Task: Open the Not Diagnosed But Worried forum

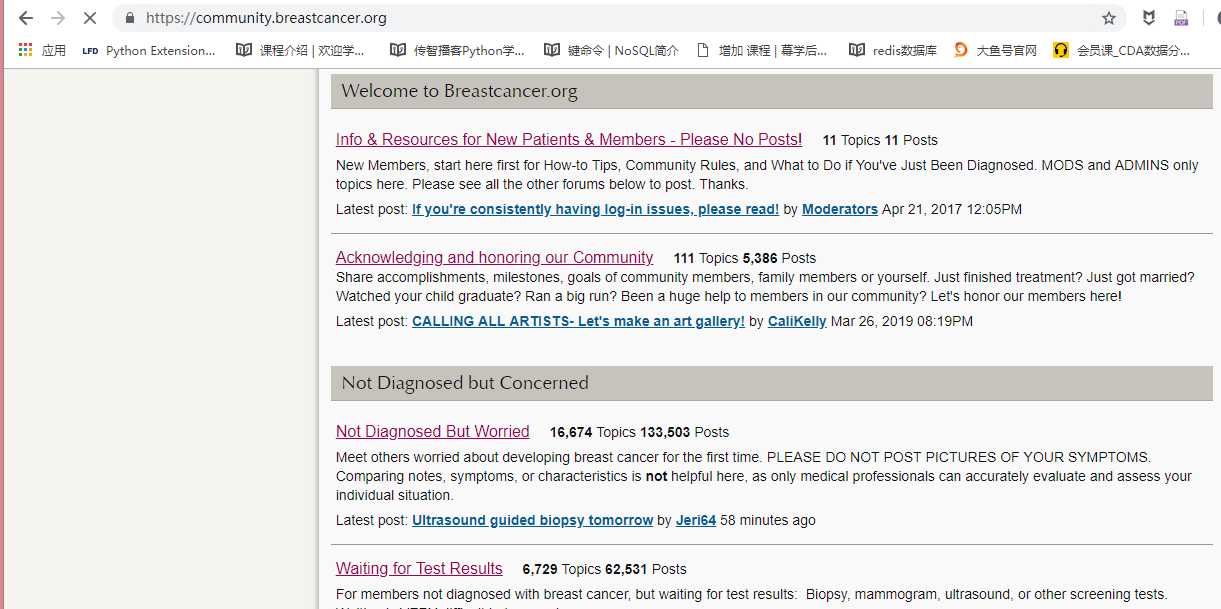Action: coord(433,431)
